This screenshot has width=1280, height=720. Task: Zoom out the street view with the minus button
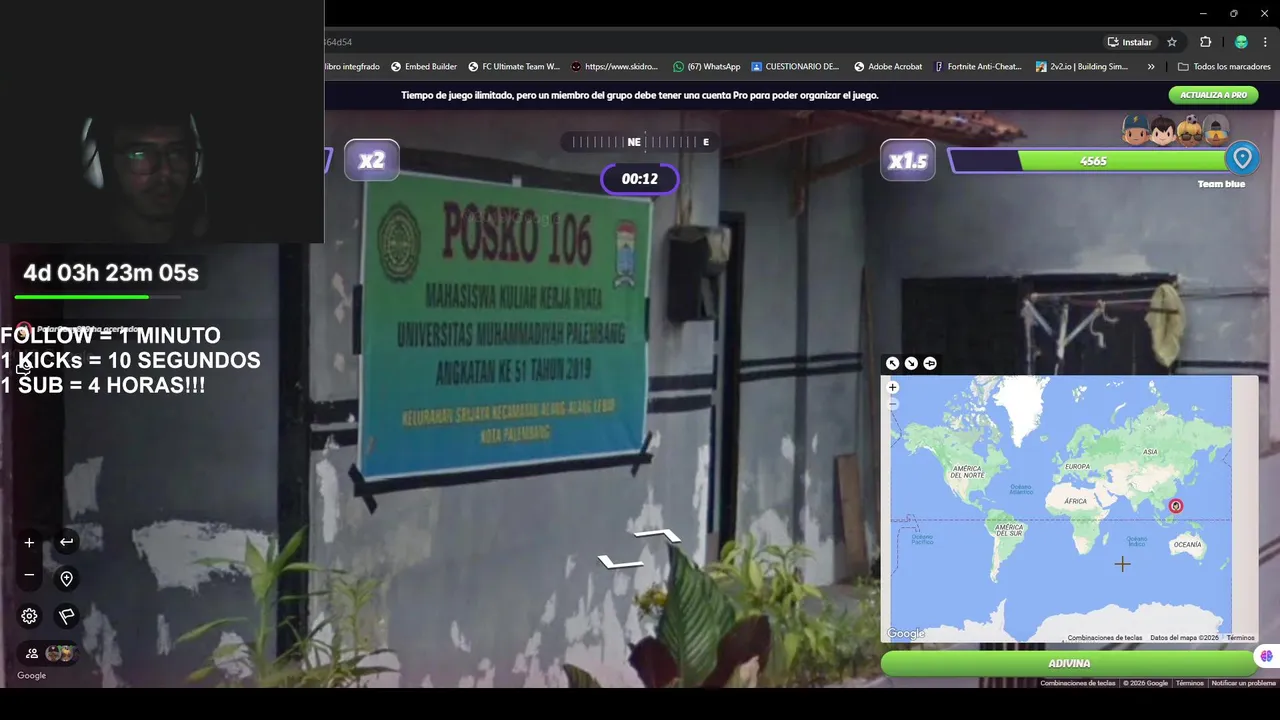point(29,575)
